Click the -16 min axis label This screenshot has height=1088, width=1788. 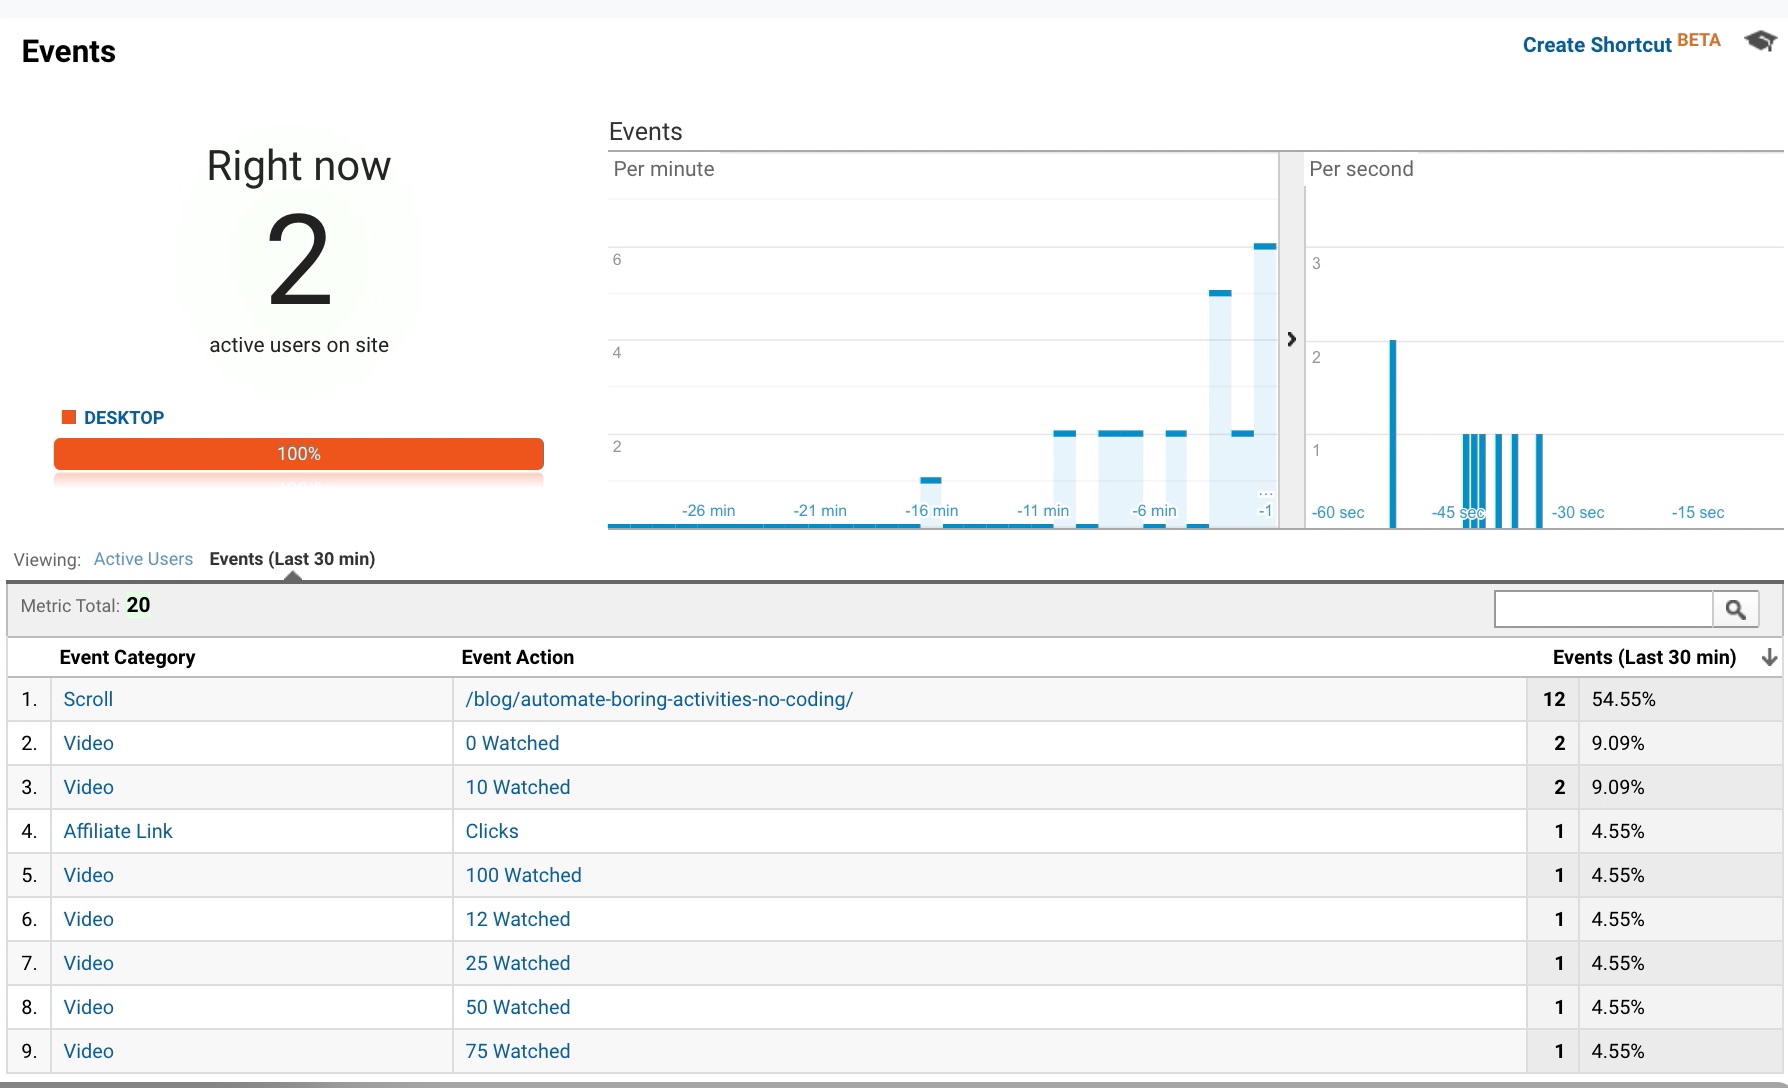click(931, 511)
